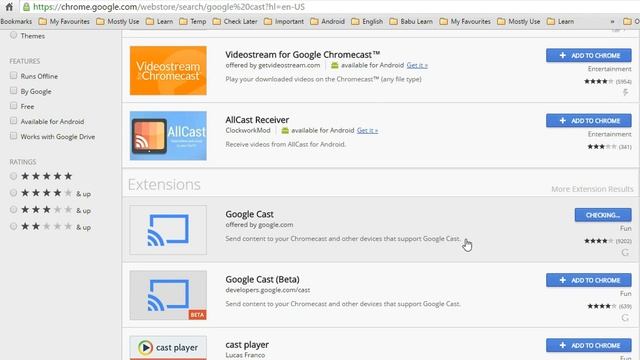
Task: Click the browser home icon
Action: point(9,7)
